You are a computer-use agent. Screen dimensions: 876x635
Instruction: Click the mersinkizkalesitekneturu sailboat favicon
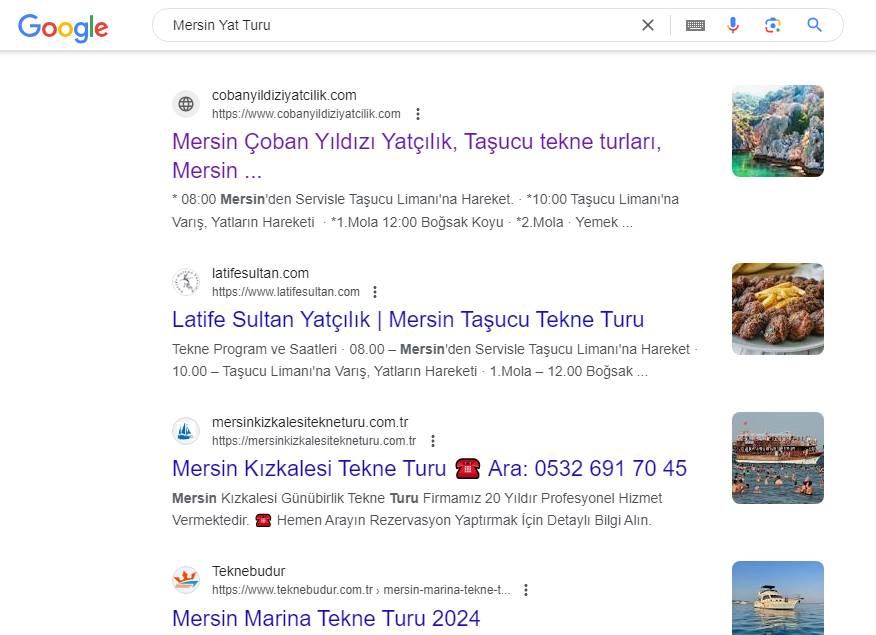coord(186,431)
